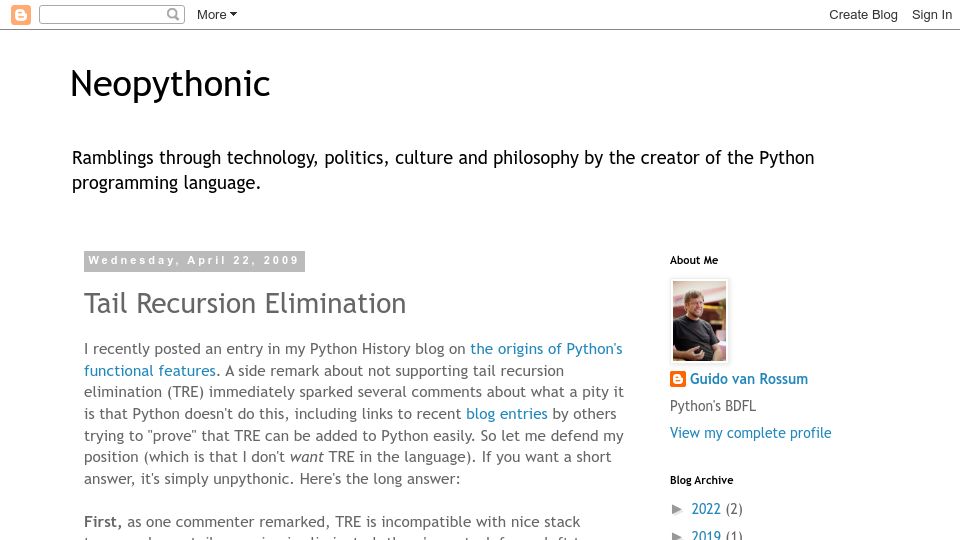Follow the origins of Python's link

tap(546, 349)
